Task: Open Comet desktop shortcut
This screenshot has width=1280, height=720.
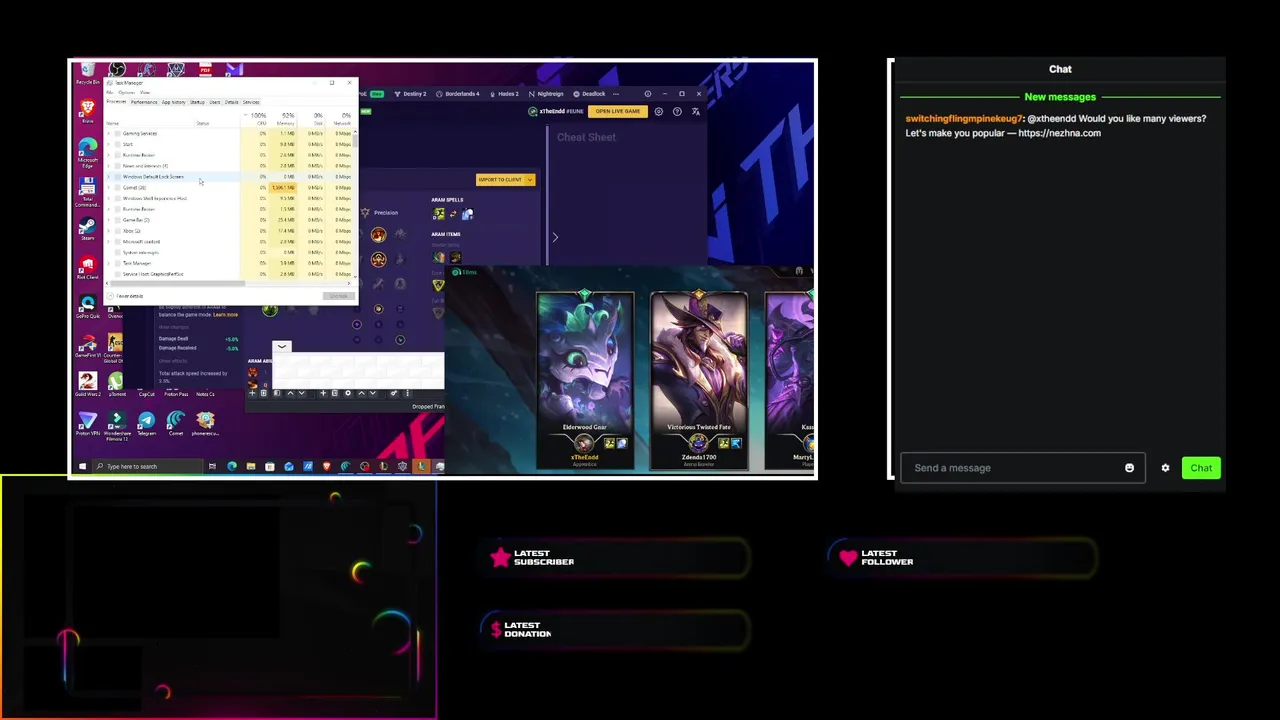Action: coord(176,423)
